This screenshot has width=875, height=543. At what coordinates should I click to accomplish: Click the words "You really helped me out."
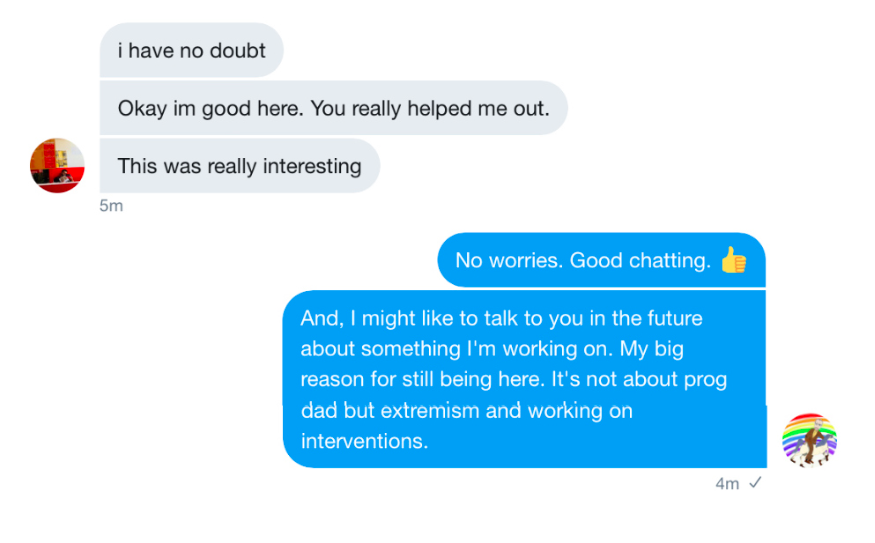click(430, 108)
